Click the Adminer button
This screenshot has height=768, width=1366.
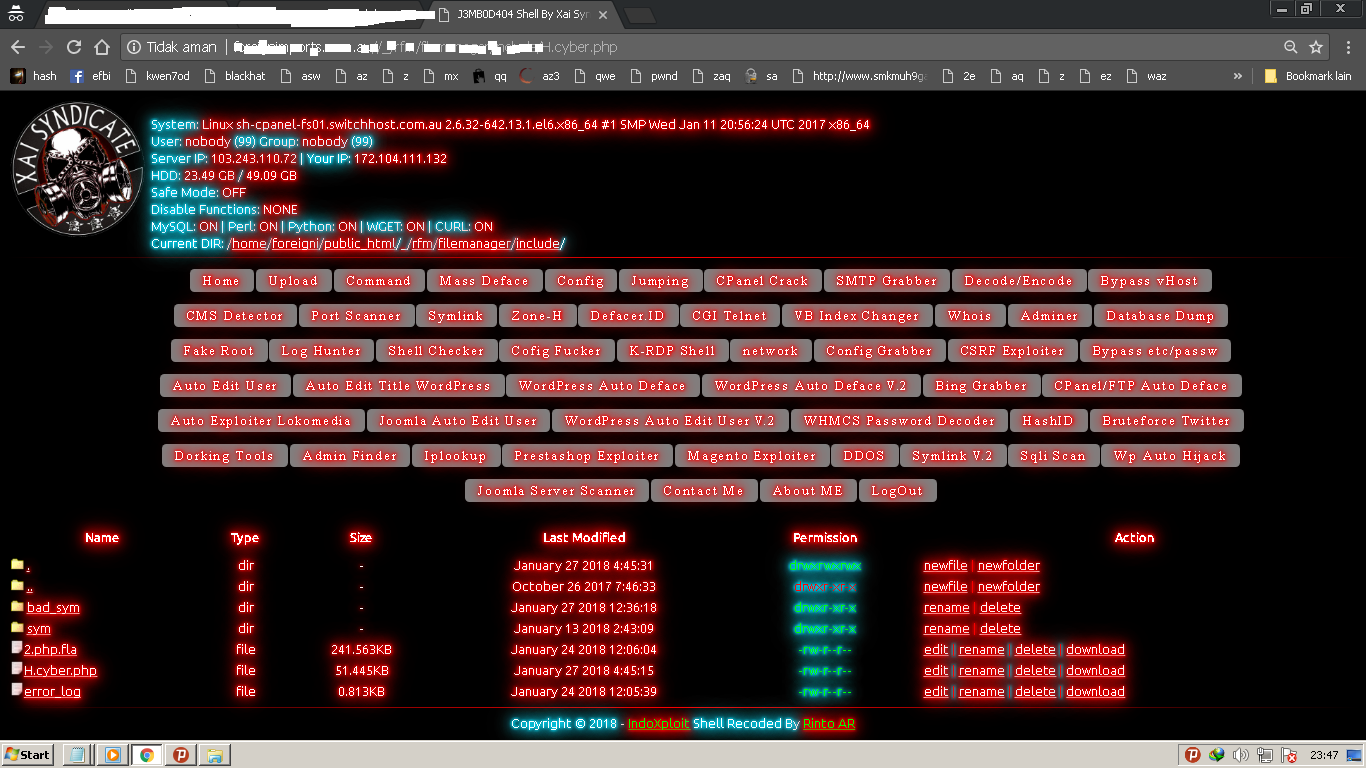[x=1050, y=316]
